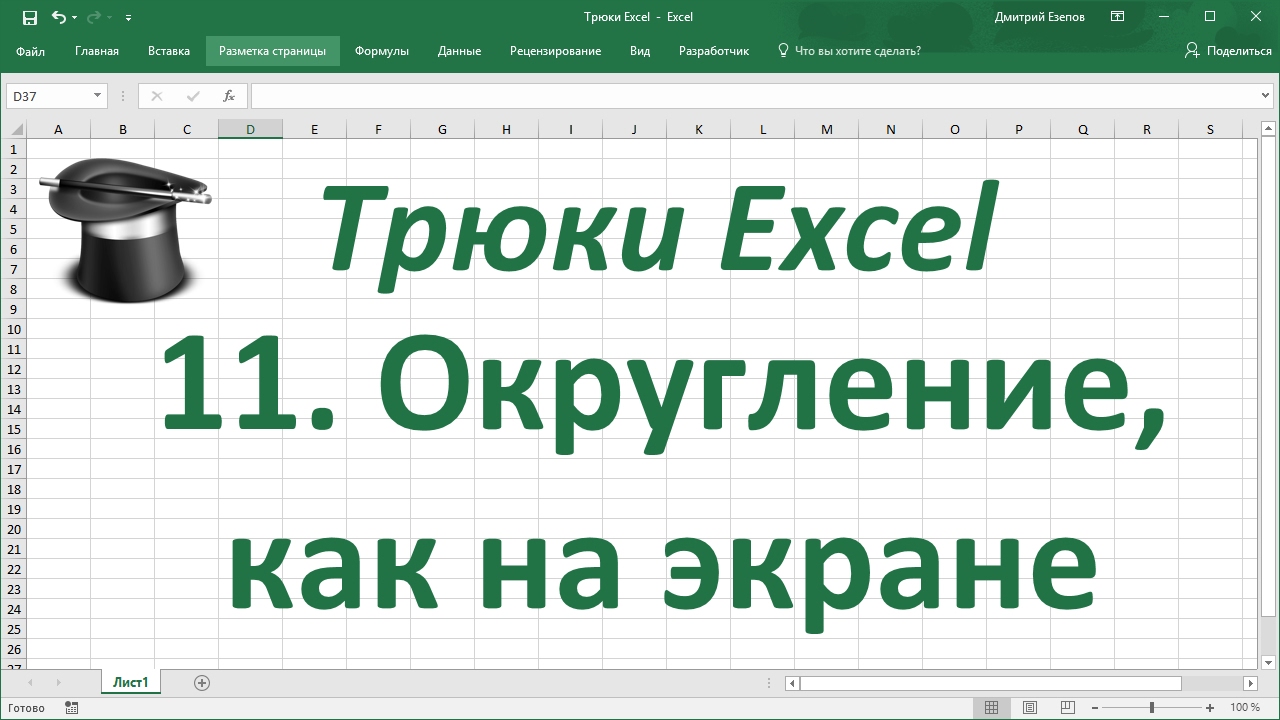This screenshot has width=1280, height=720.
Task: Switch to Normal view in status bar
Action: (991, 708)
